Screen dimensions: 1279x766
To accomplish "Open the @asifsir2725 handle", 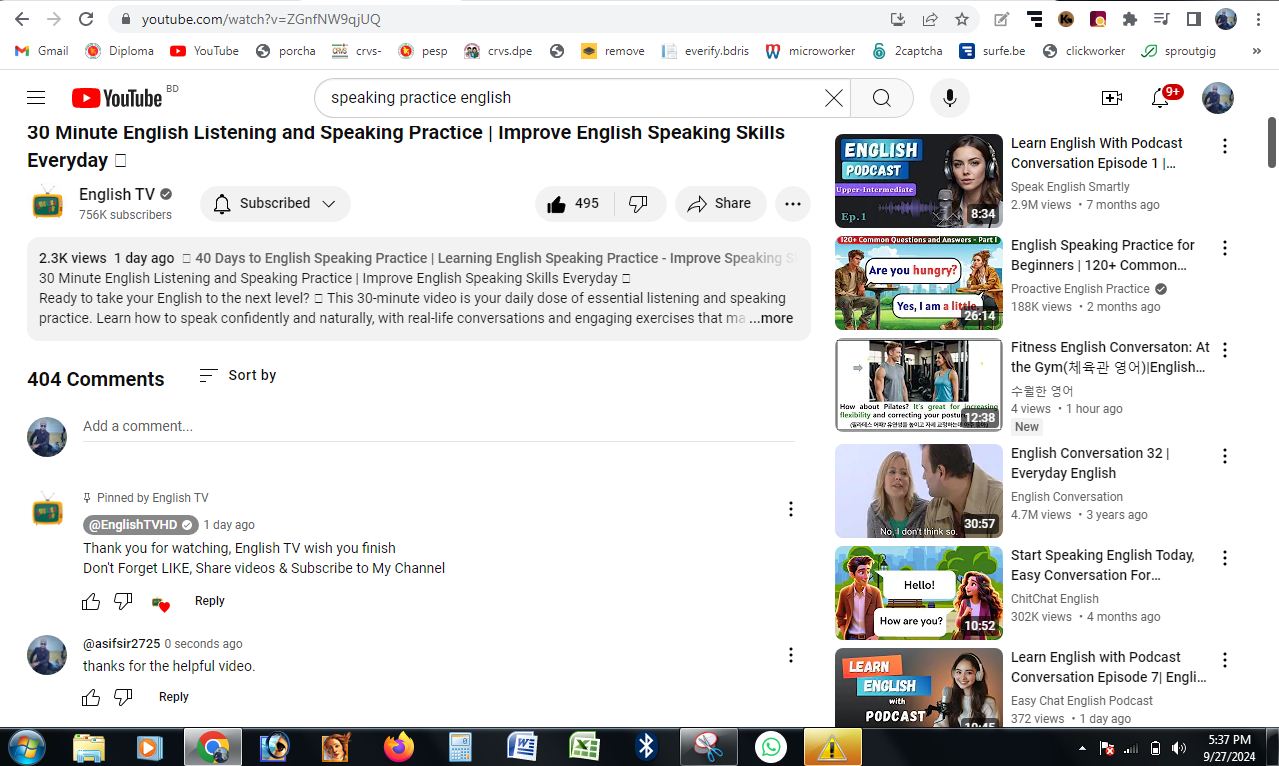I will click(x=121, y=644).
